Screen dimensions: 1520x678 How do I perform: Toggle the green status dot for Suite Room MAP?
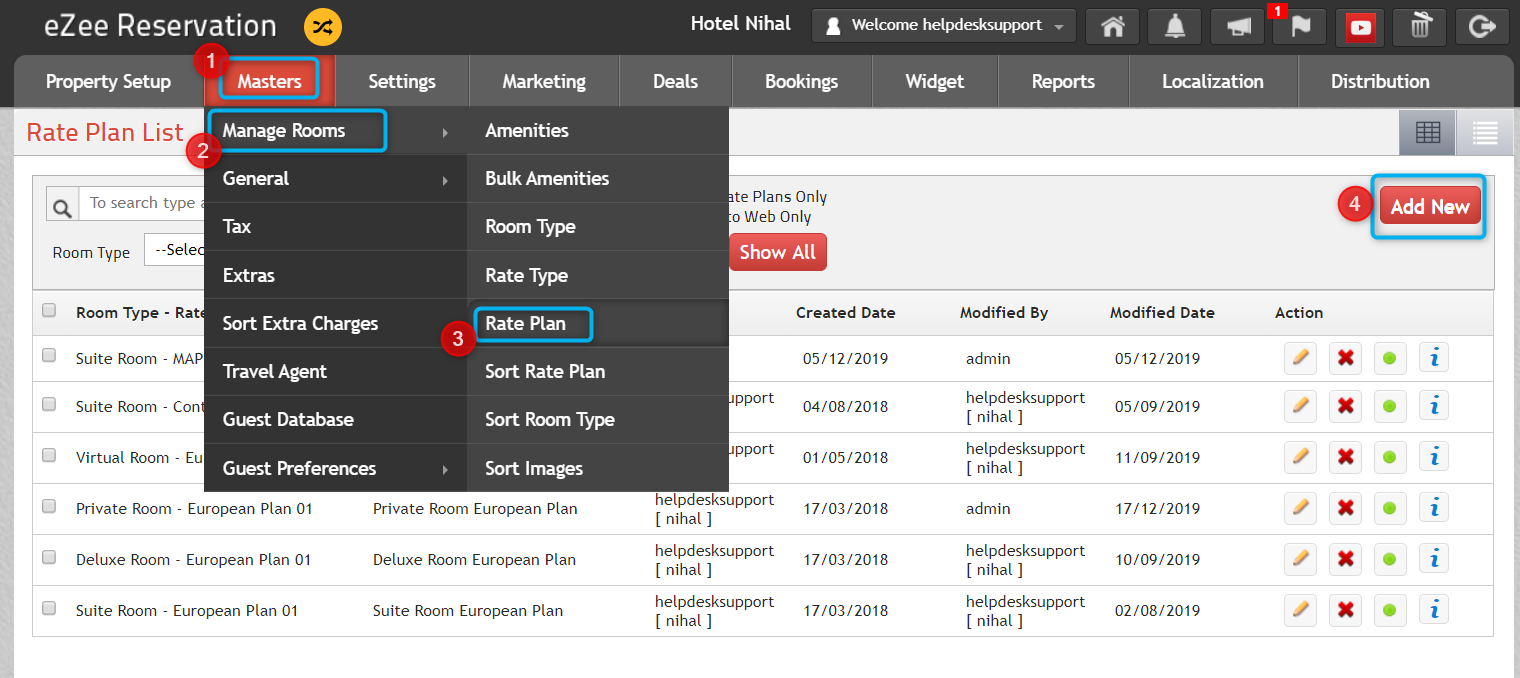tap(1390, 357)
